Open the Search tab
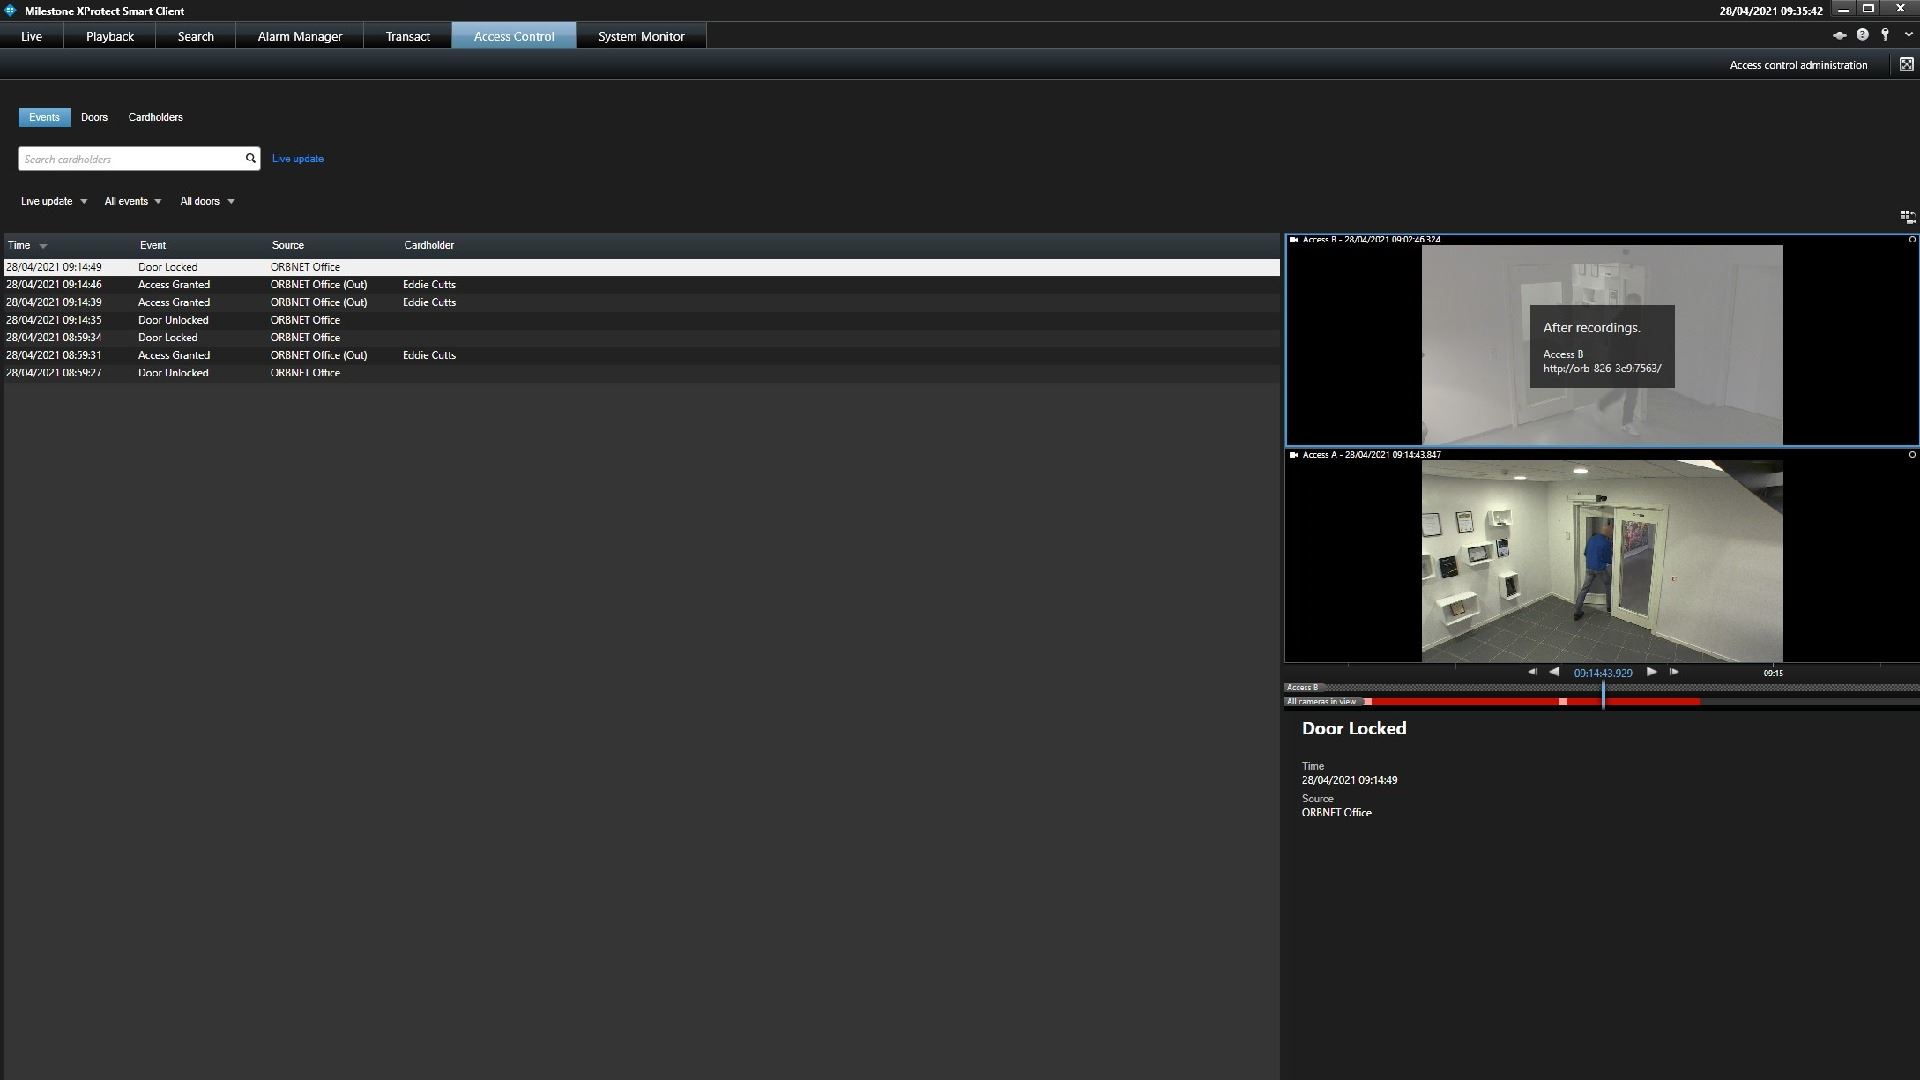This screenshot has width=1920, height=1080. pyautogui.click(x=196, y=36)
